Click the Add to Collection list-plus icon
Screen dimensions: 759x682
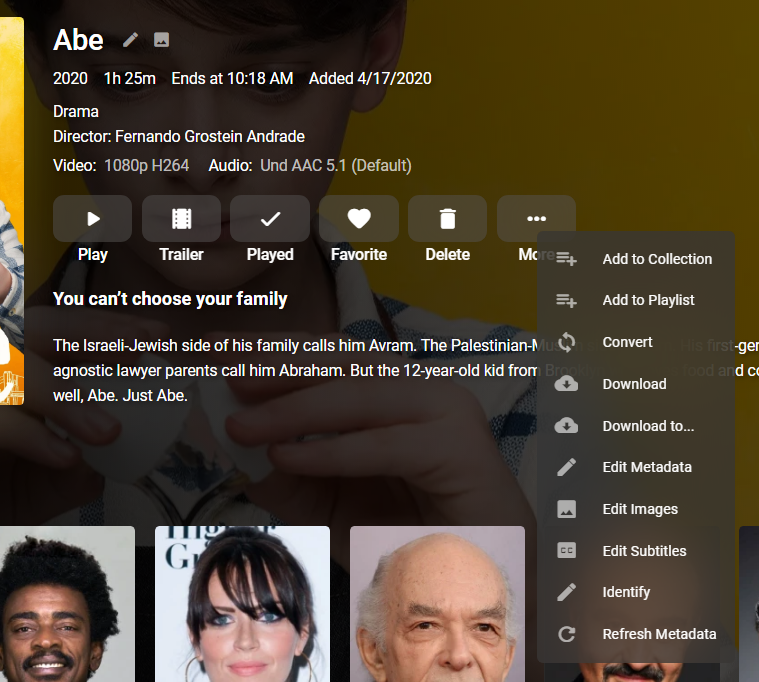pos(566,259)
